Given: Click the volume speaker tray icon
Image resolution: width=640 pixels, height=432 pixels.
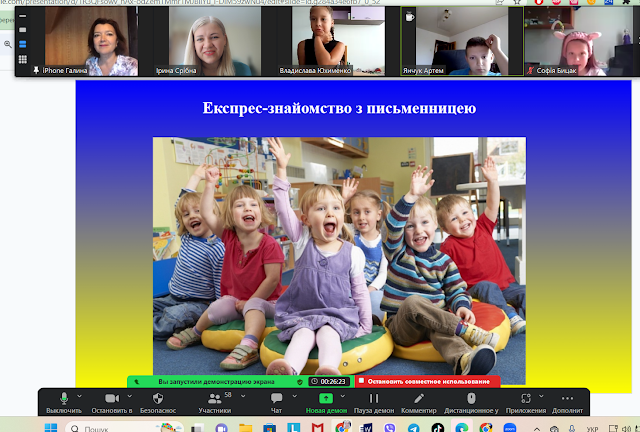Looking at the screenshot, I should coord(627,429).
